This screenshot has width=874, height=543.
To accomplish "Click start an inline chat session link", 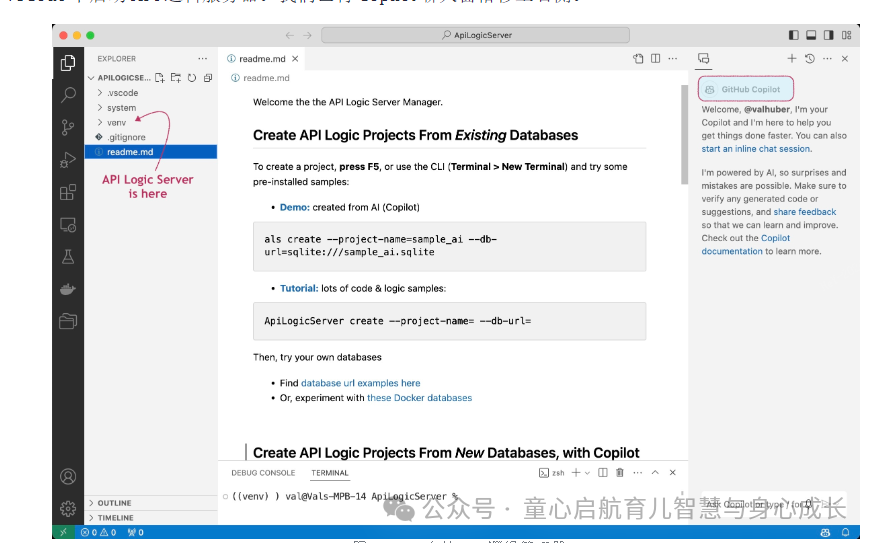I will tap(755, 149).
